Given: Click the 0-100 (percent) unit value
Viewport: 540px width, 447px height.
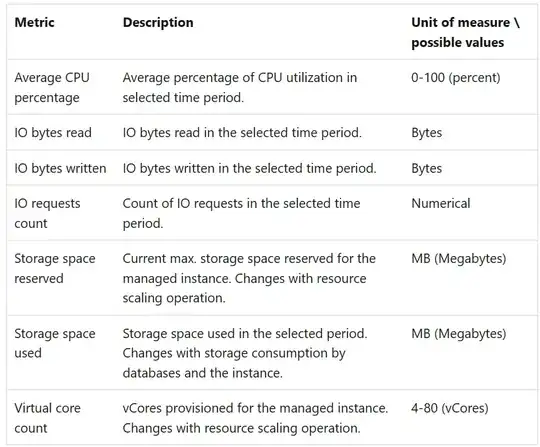Looking at the screenshot, I should click(x=456, y=78).
